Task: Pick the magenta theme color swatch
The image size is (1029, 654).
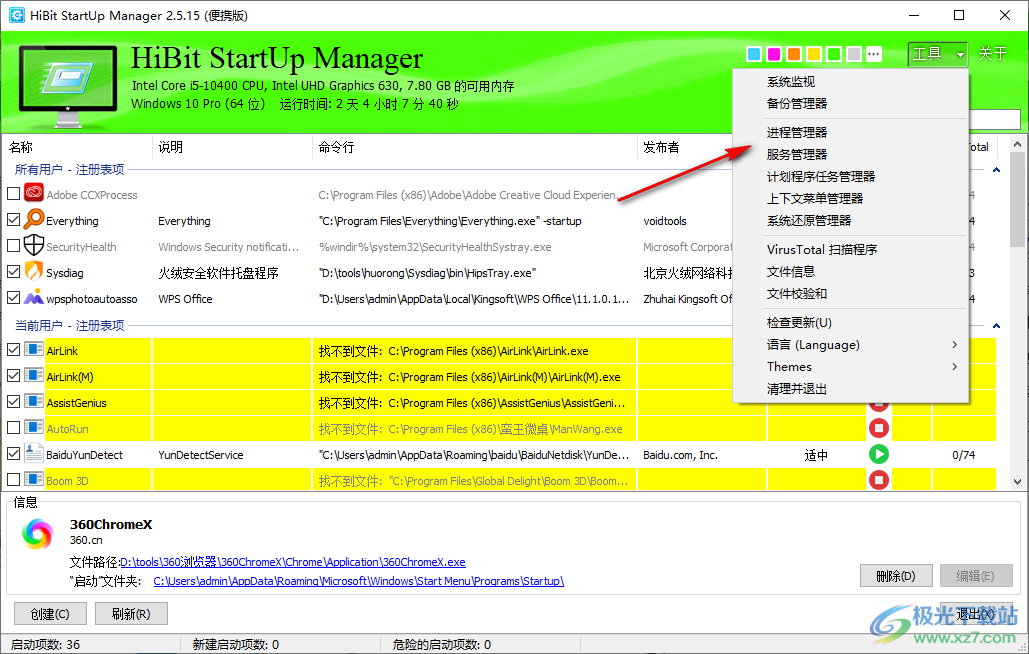Action: point(774,54)
